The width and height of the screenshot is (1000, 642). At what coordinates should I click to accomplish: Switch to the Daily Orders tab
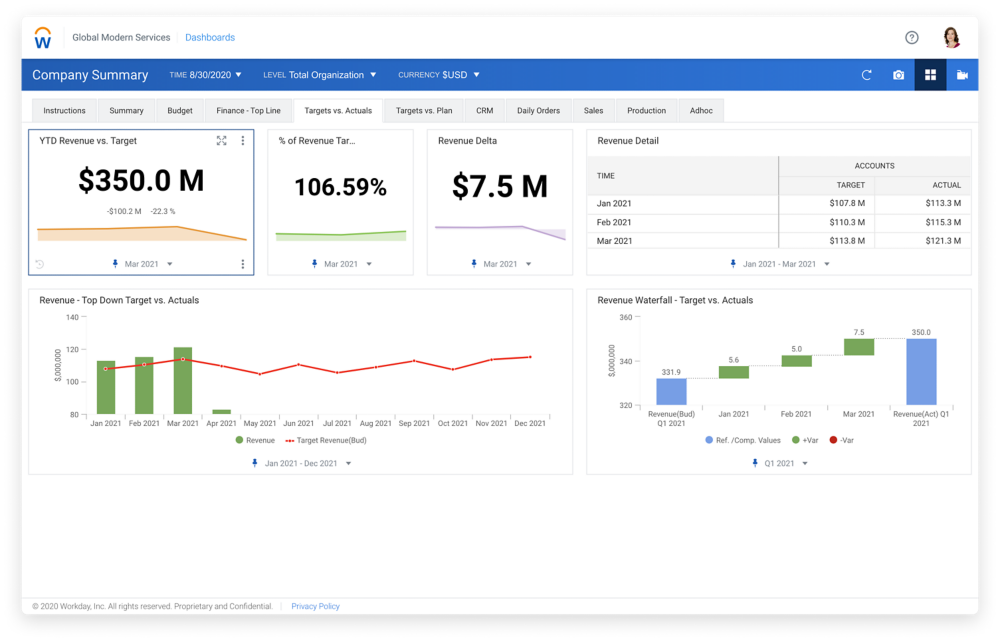[x=539, y=110]
